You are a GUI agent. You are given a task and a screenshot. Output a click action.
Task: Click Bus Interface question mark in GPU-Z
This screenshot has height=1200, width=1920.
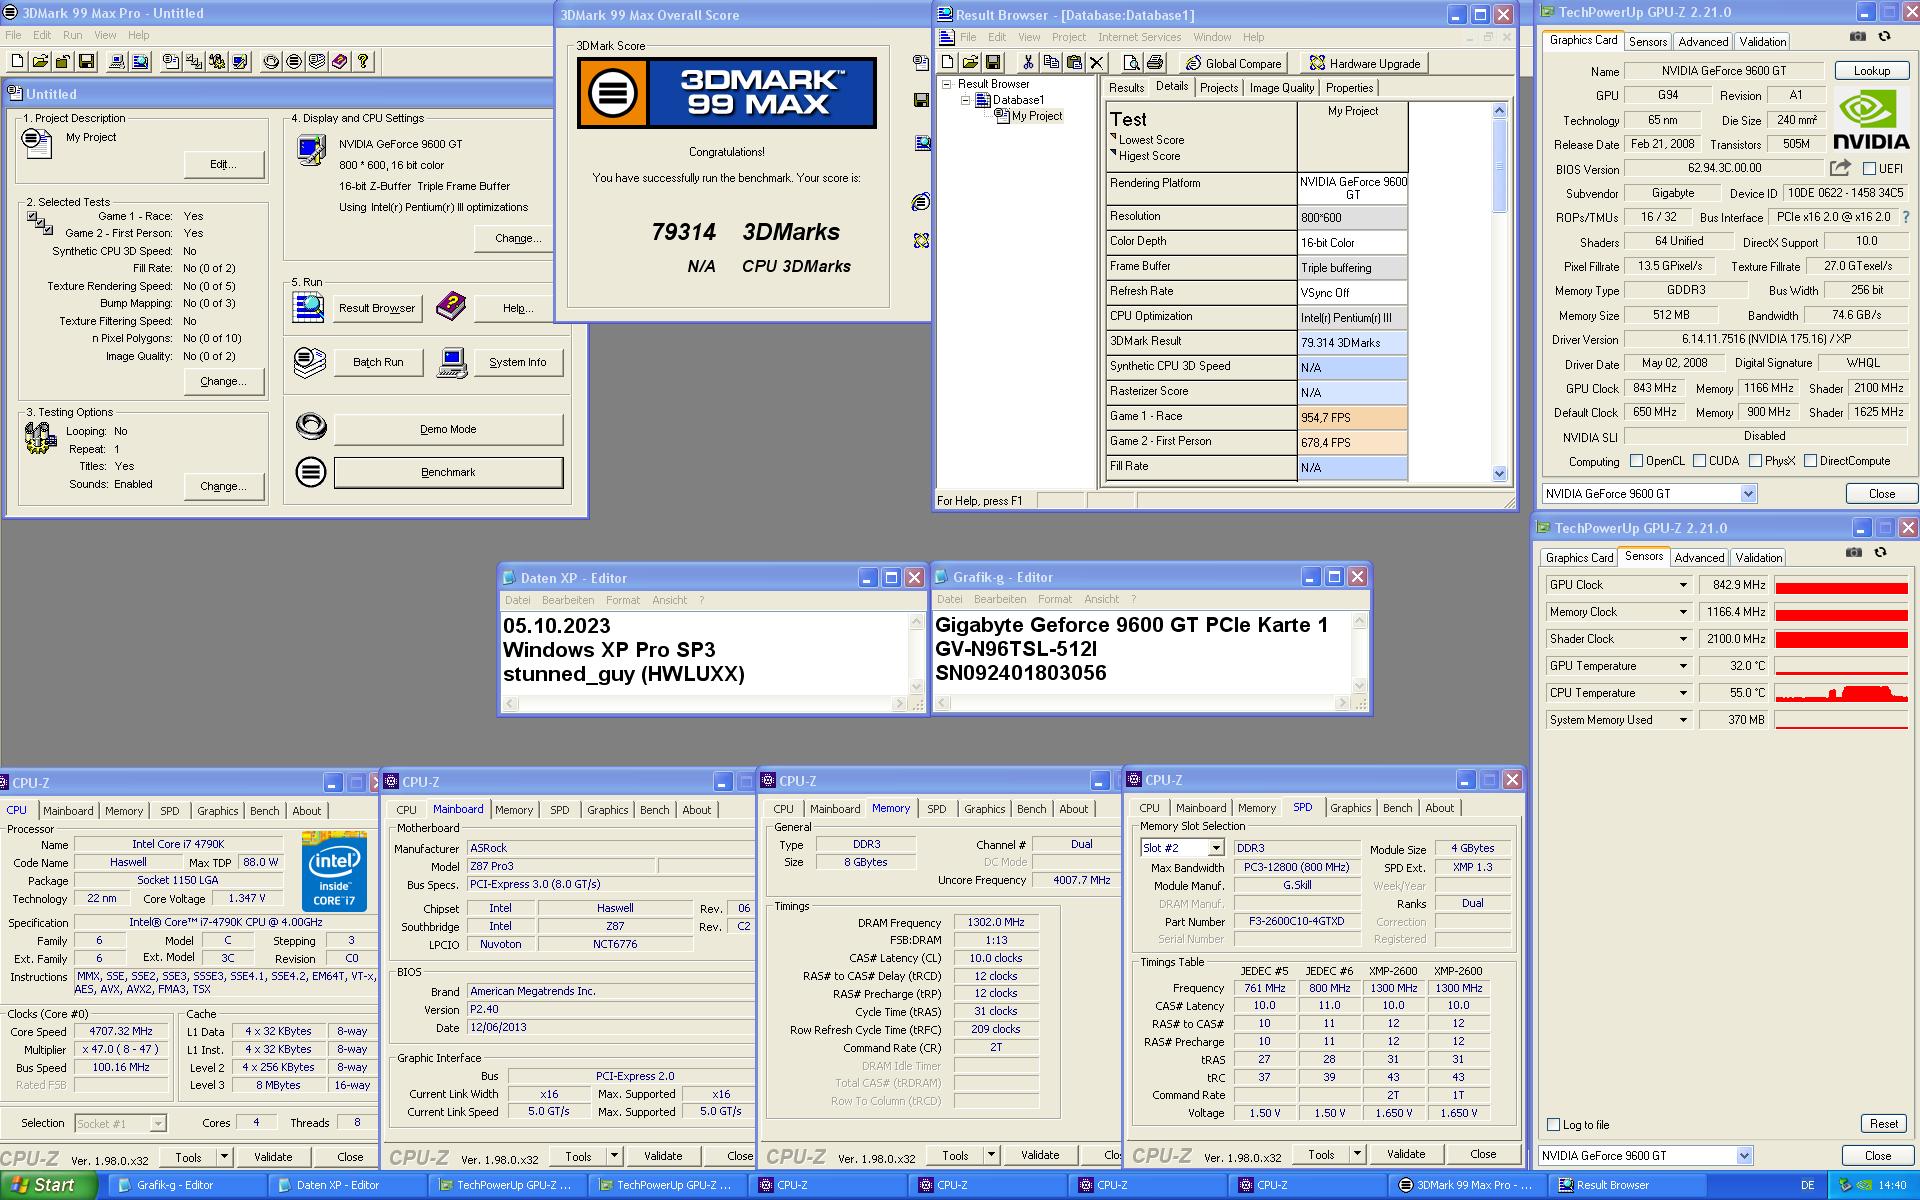click(x=1905, y=217)
